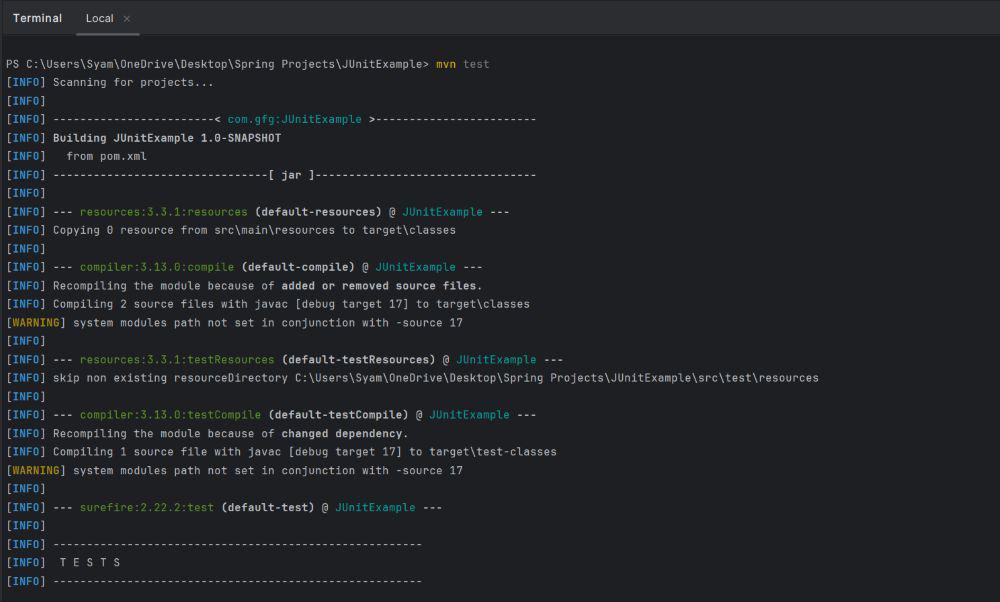
Task: Click the 'test' argument after mvn
Action: pyautogui.click(x=476, y=64)
